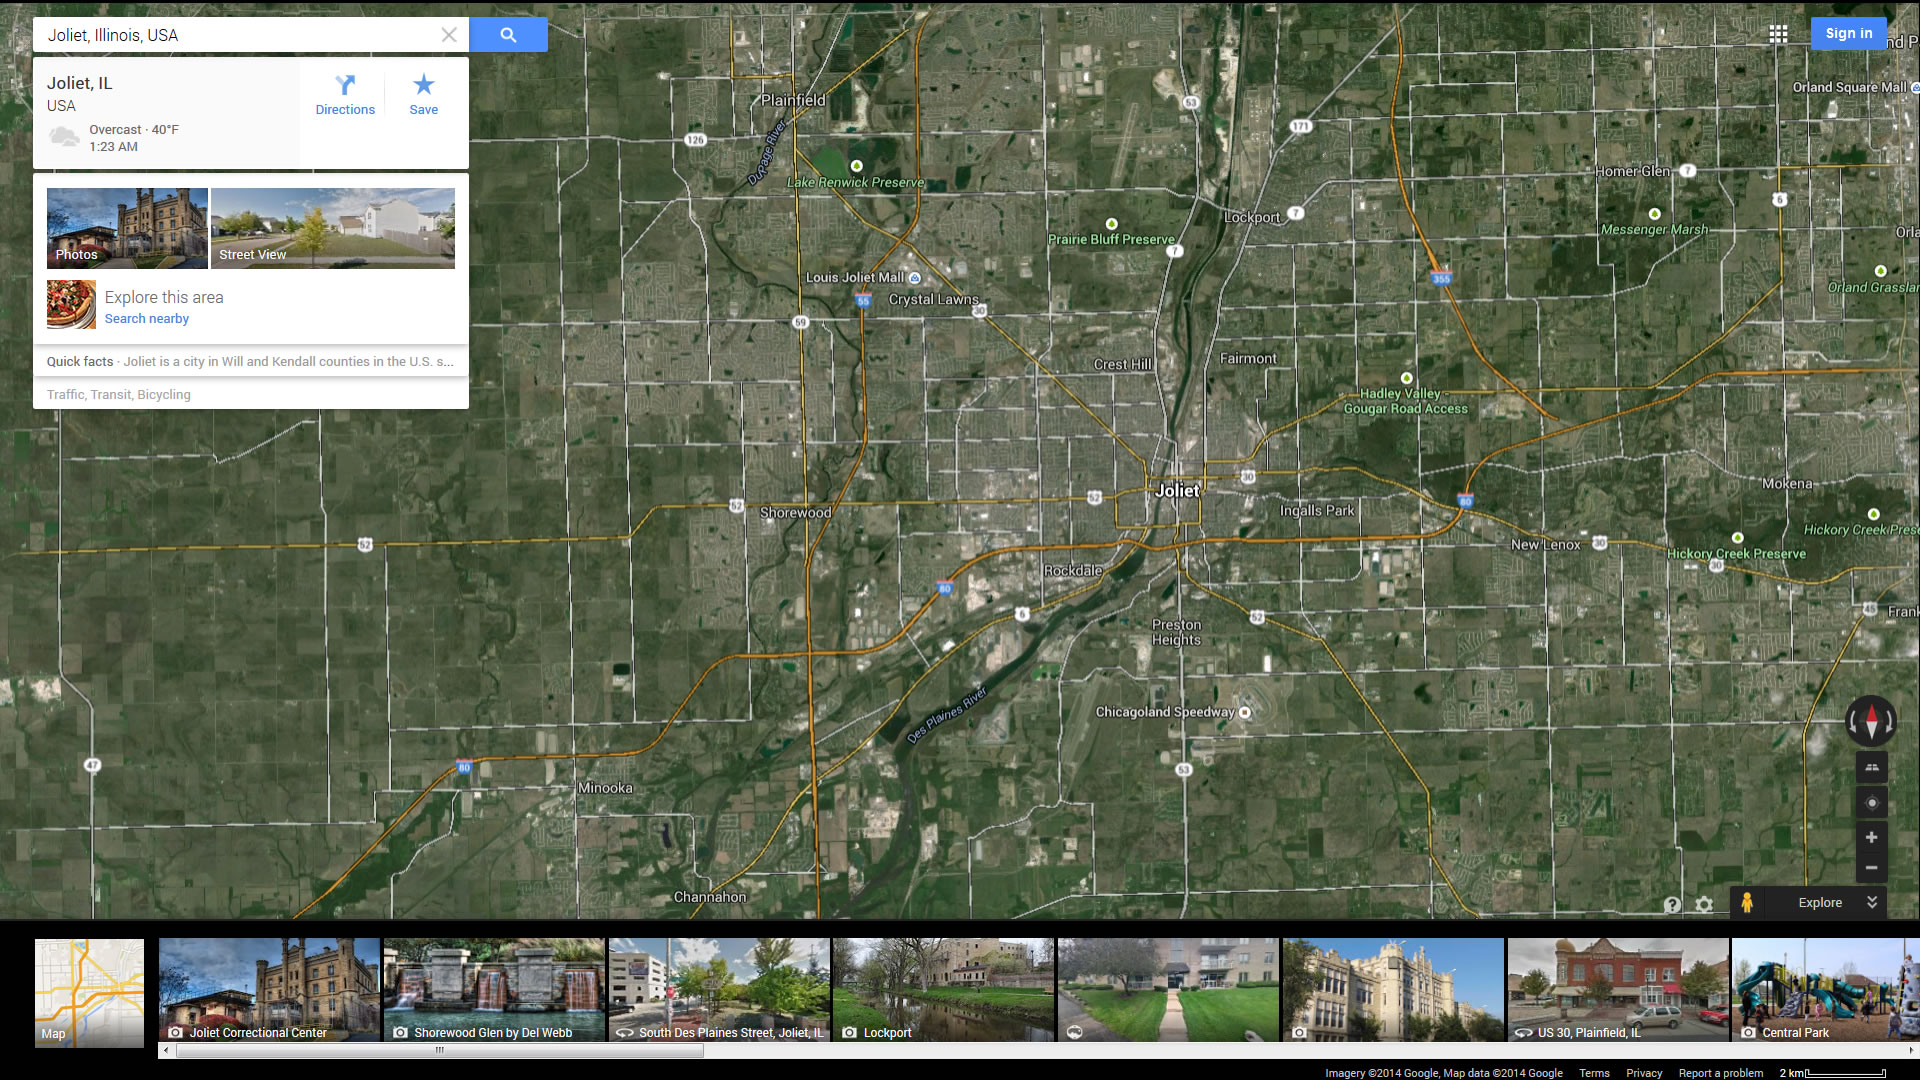
Task: Zoom out with the minus button
Action: [x=1871, y=868]
